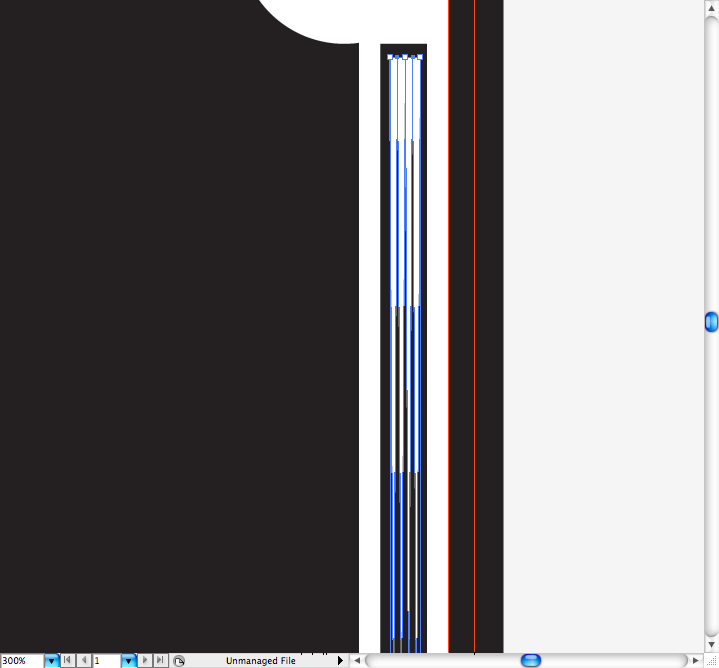Click the artboard number field showing 1

[107, 661]
